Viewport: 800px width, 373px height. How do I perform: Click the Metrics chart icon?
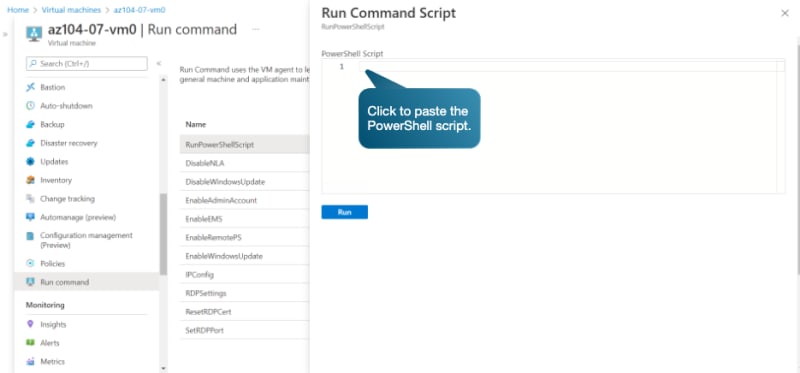(x=30, y=362)
